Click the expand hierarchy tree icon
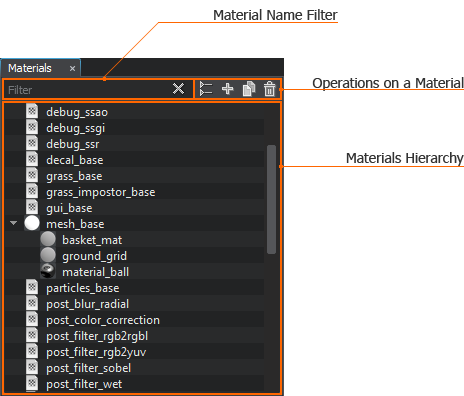The height and width of the screenshot is (396, 464). (206, 89)
